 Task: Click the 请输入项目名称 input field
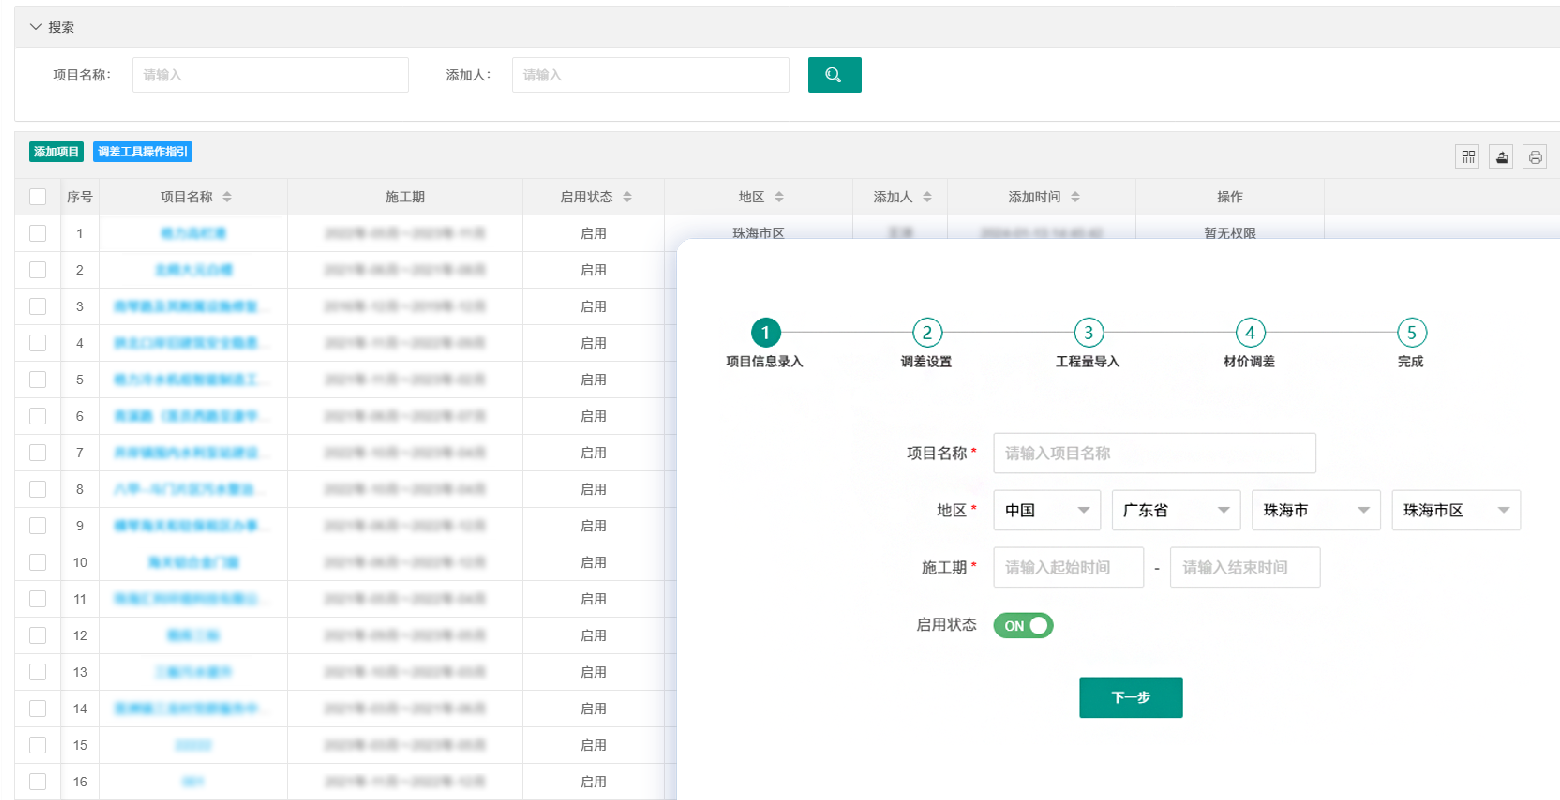coord(1154,453)
